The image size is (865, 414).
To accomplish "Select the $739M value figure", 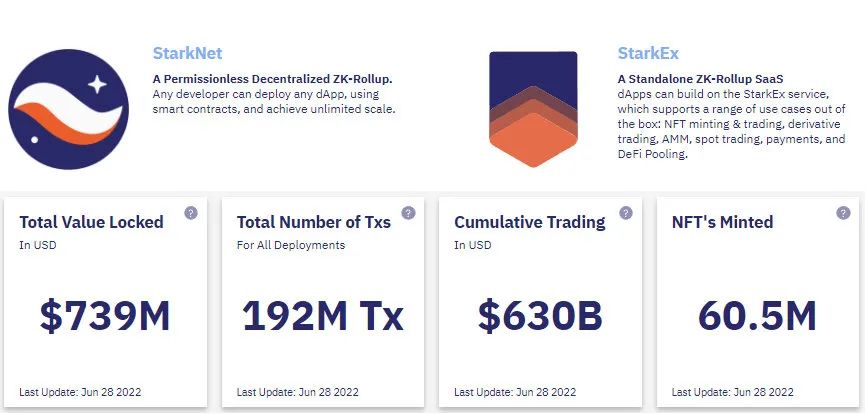I will (105, 316).
